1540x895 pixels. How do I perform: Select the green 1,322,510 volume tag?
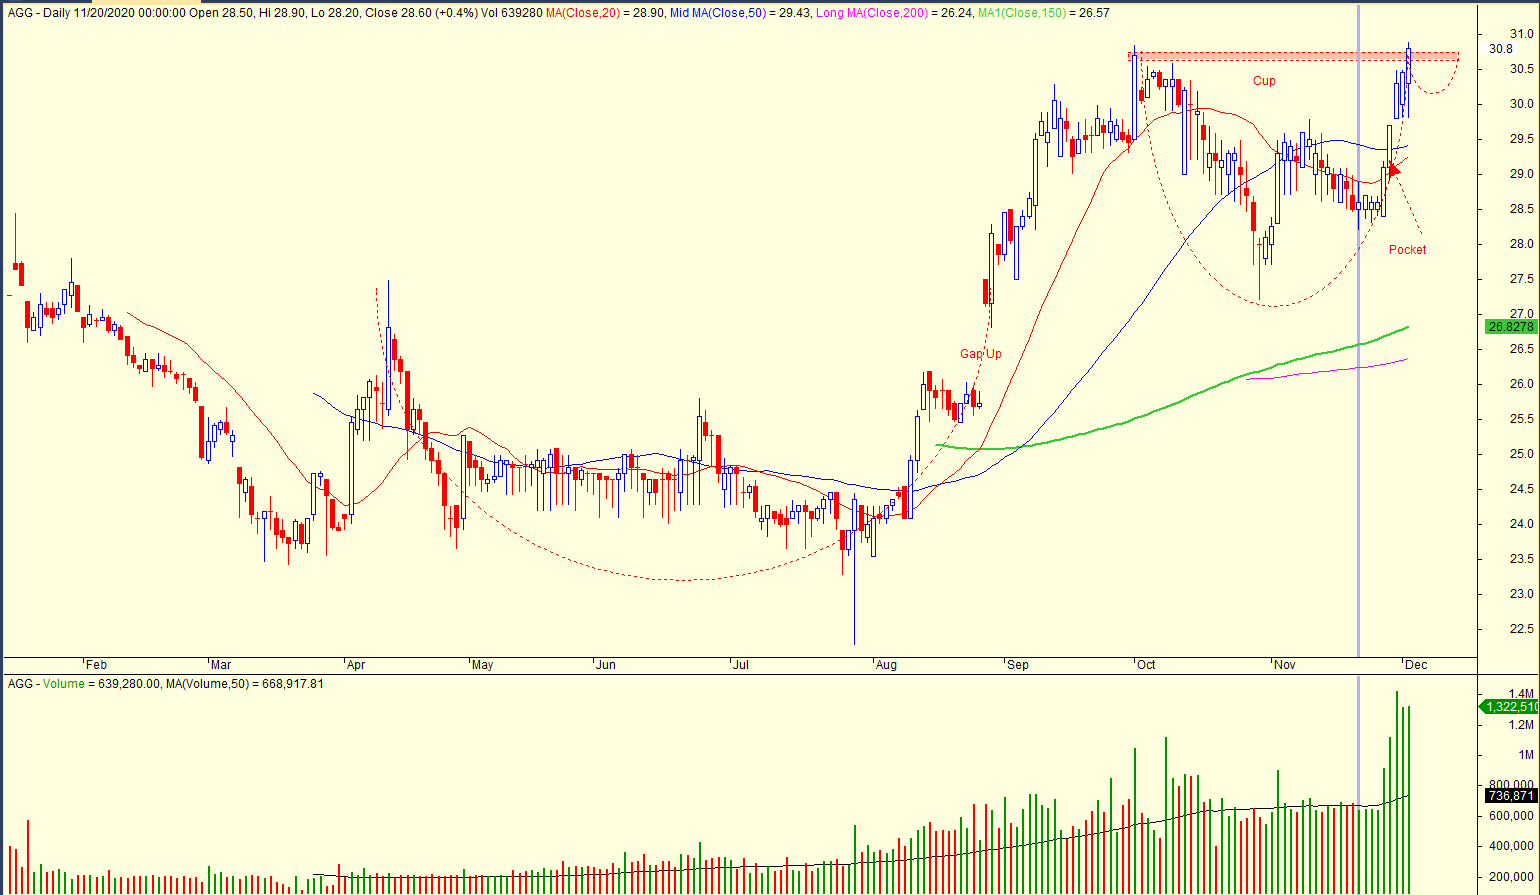1510,707
